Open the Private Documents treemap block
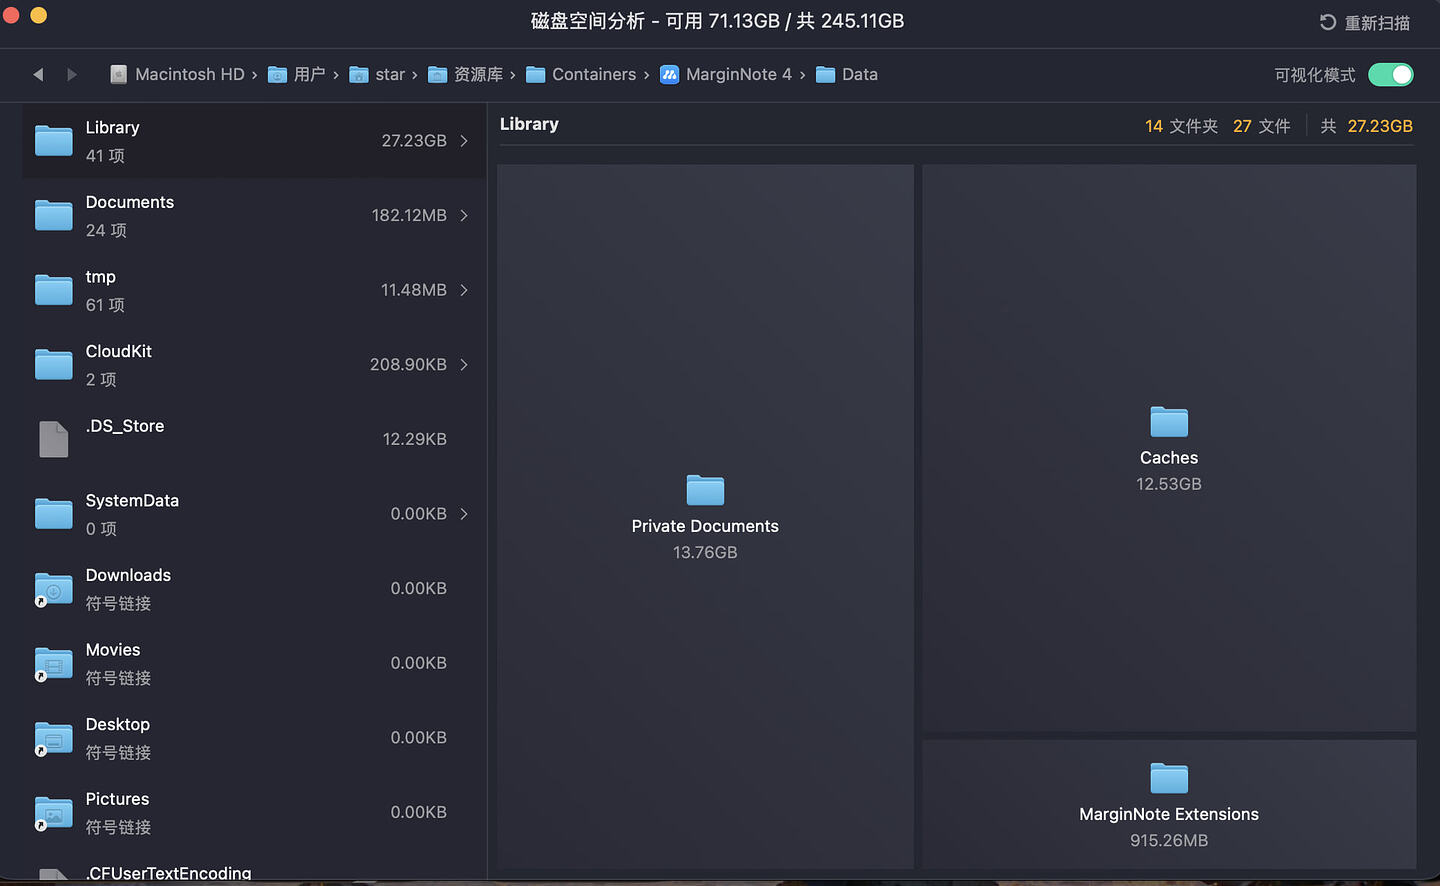 (705, 516)
